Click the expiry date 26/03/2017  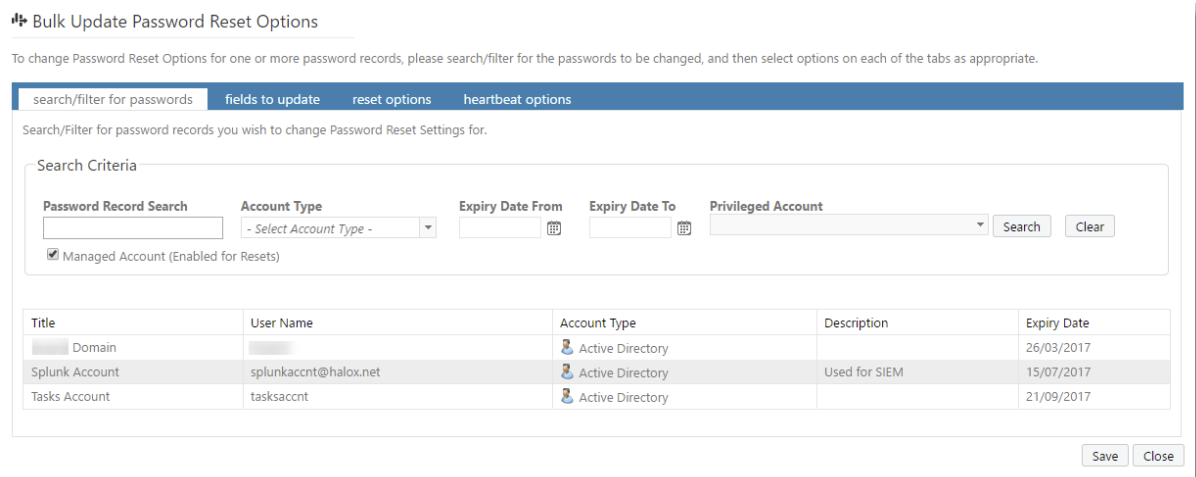point(1059,347)
